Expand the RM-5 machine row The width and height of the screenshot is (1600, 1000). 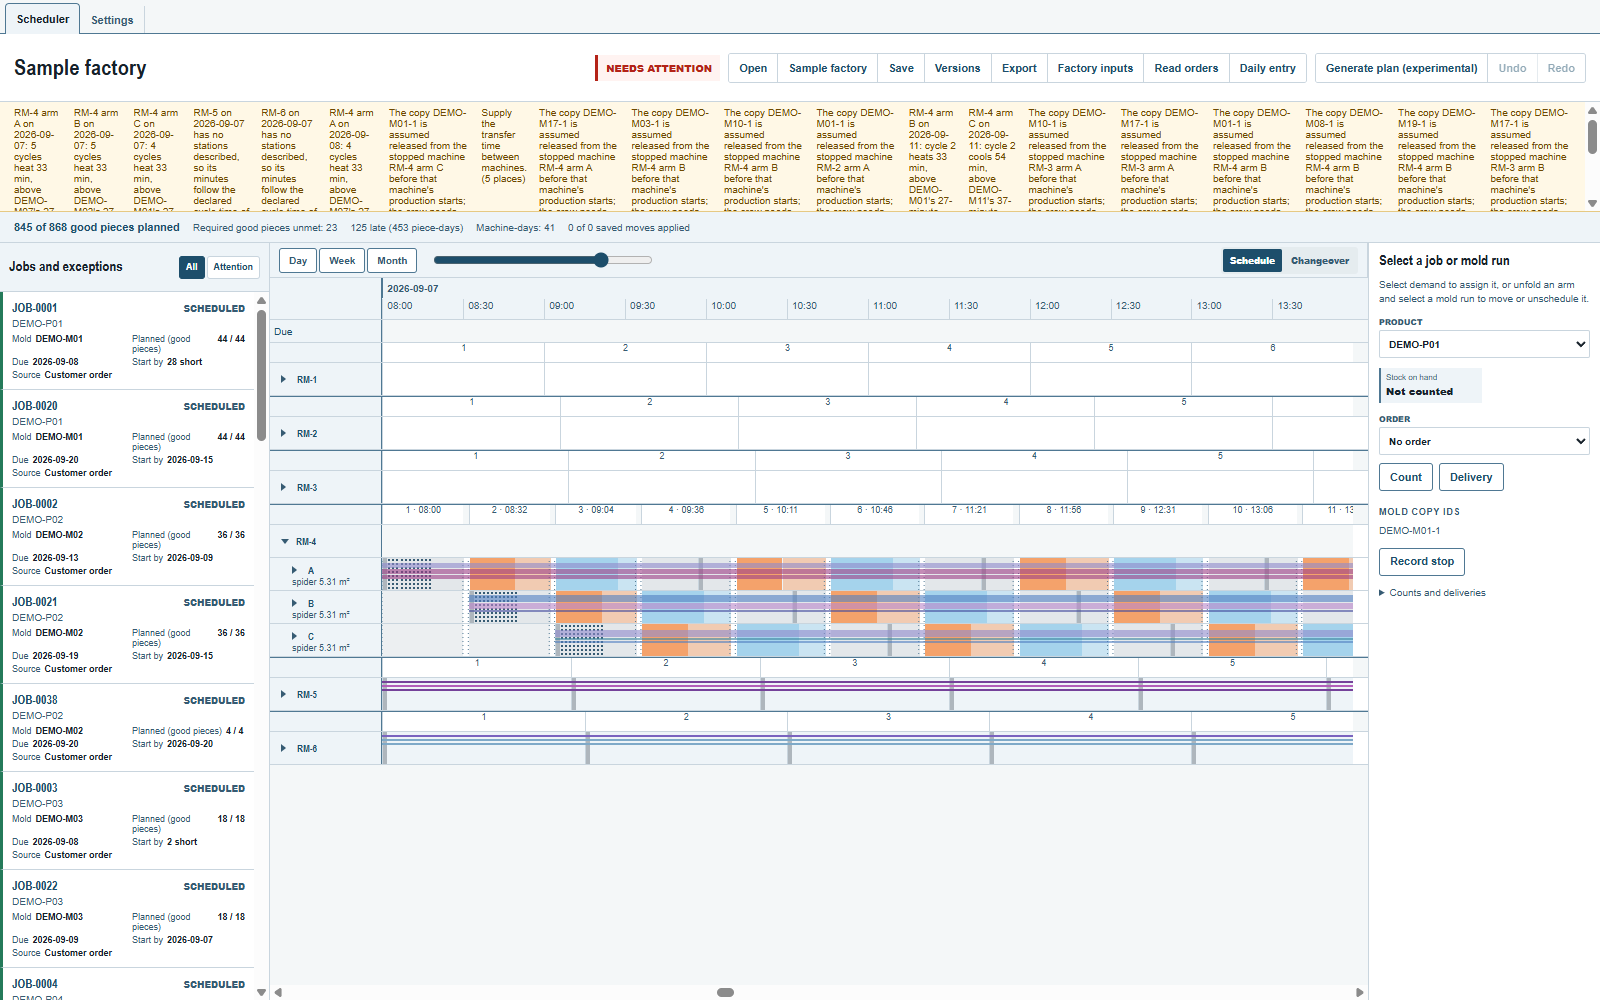click(x=284, y=695)
